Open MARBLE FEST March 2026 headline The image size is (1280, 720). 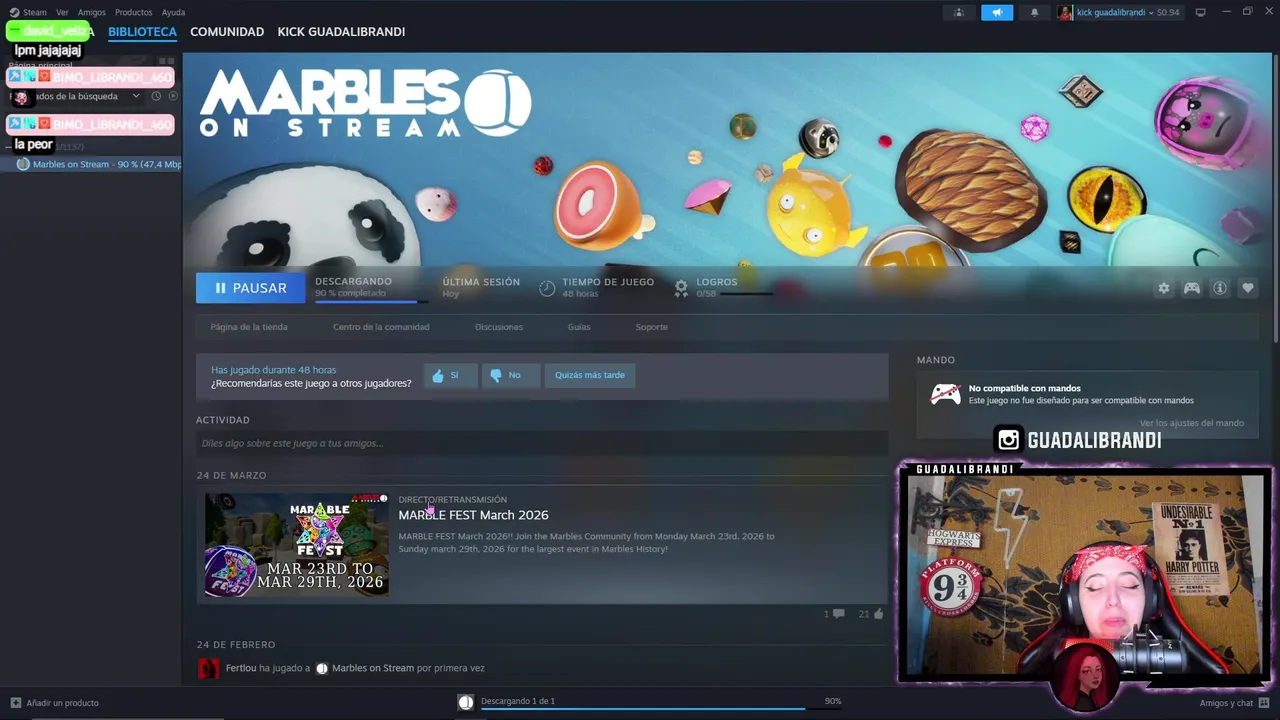click(x=474, y=515)
